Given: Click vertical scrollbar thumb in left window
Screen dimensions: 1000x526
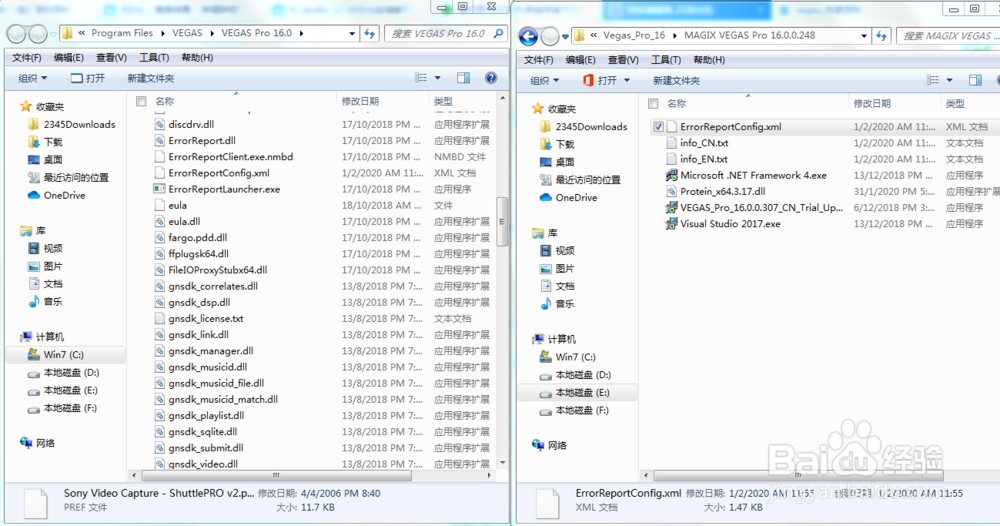Looking at the screenshot, I should (503, 221).
